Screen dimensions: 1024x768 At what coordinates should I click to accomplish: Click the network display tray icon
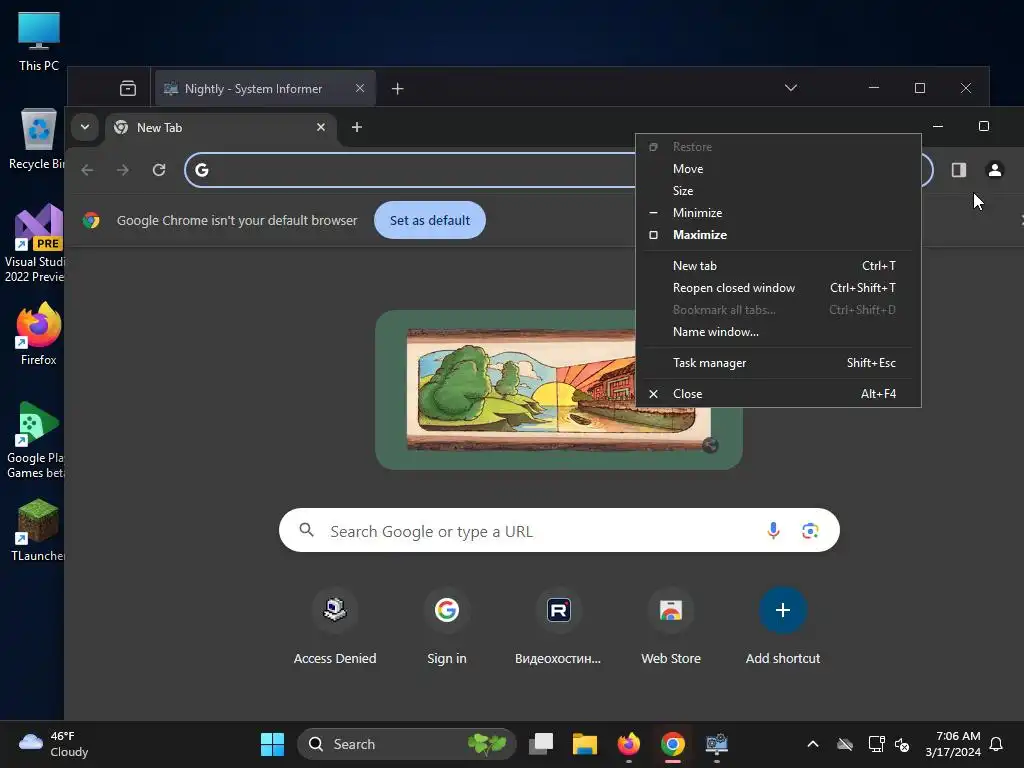[876, 744]
